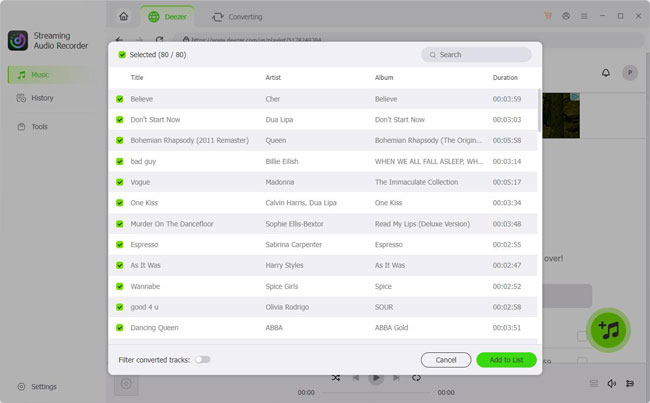Click the Artist column header
Viewport: 650px width, 403px height.
click(273, 78)
